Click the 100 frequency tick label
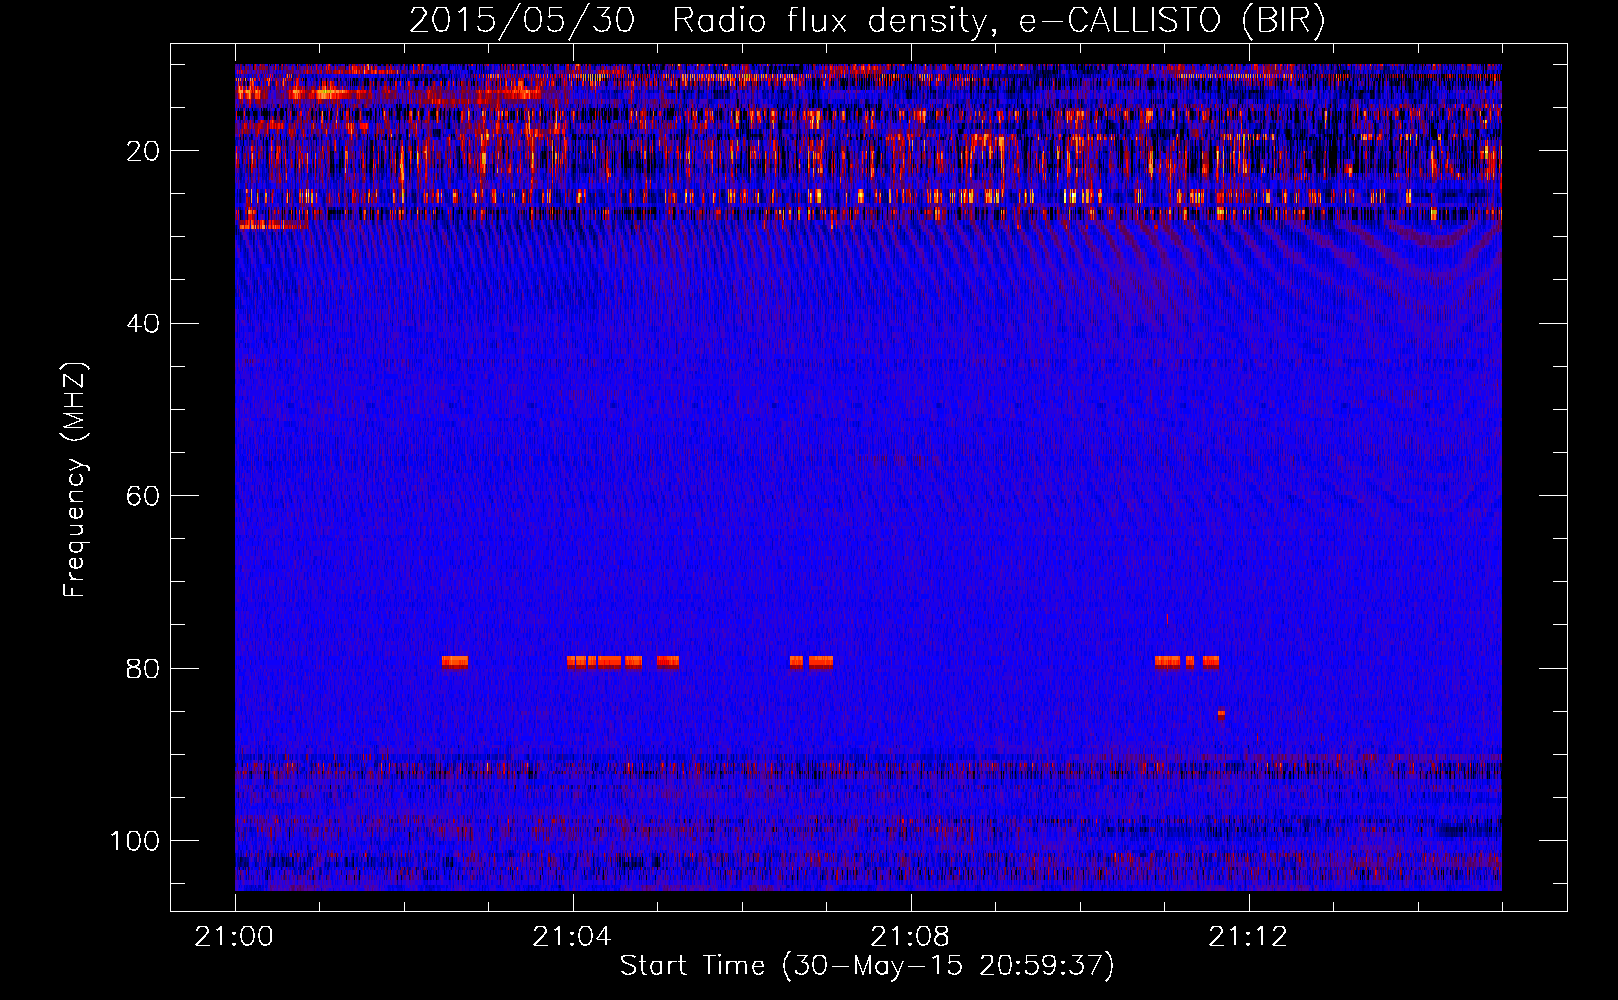This screenshot has height=1000, width=1618. coord(135,841)
